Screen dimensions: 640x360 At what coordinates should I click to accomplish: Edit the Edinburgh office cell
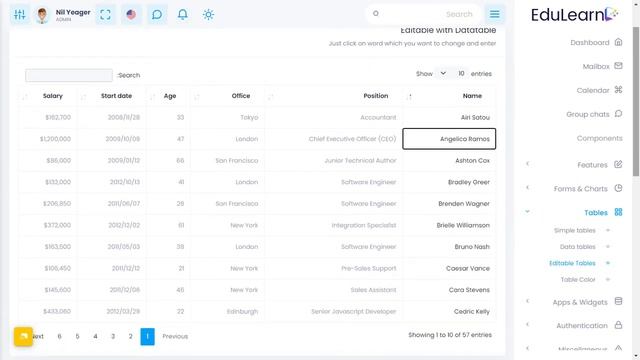[x=227, y=311]
